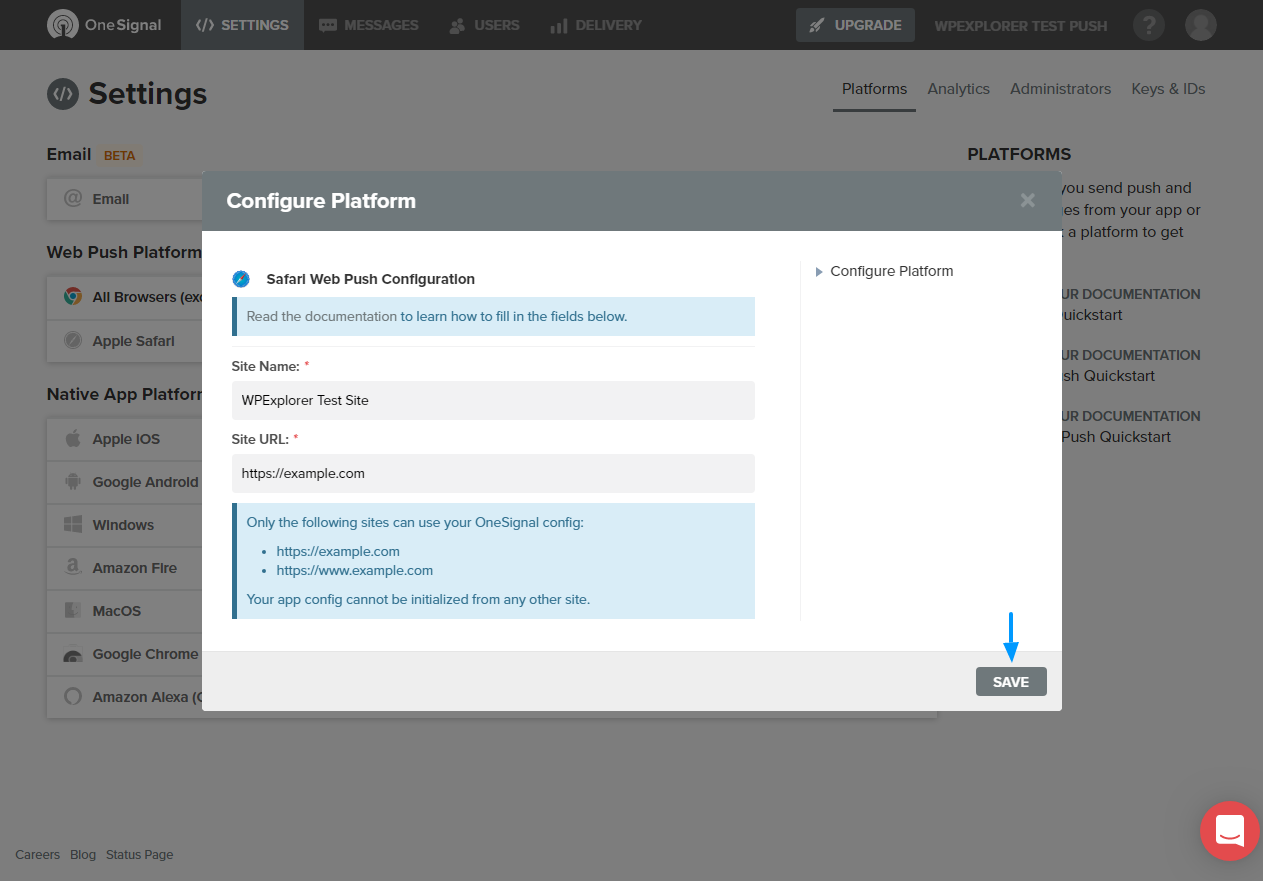
Task: Expand the Configure Platform step arrow
Action: tap(819, 272)
